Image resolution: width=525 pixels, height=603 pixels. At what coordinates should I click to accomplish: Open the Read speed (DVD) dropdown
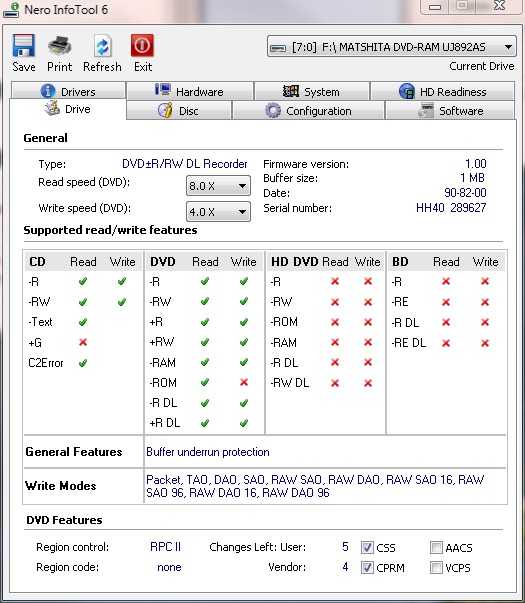[x=218, y=186]
